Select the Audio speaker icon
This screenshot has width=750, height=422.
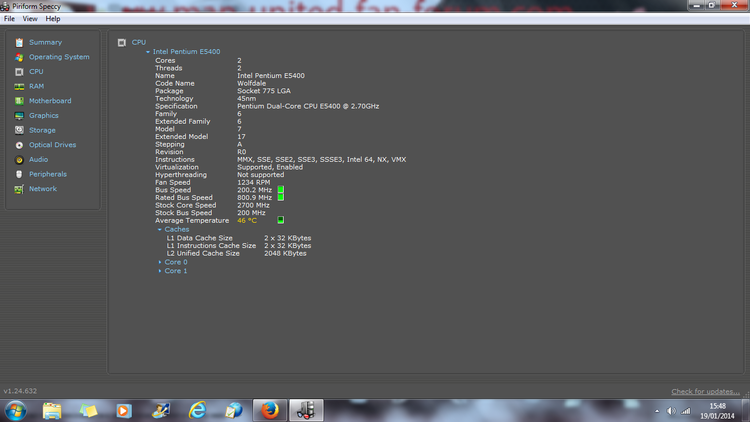tap(19, 159)
